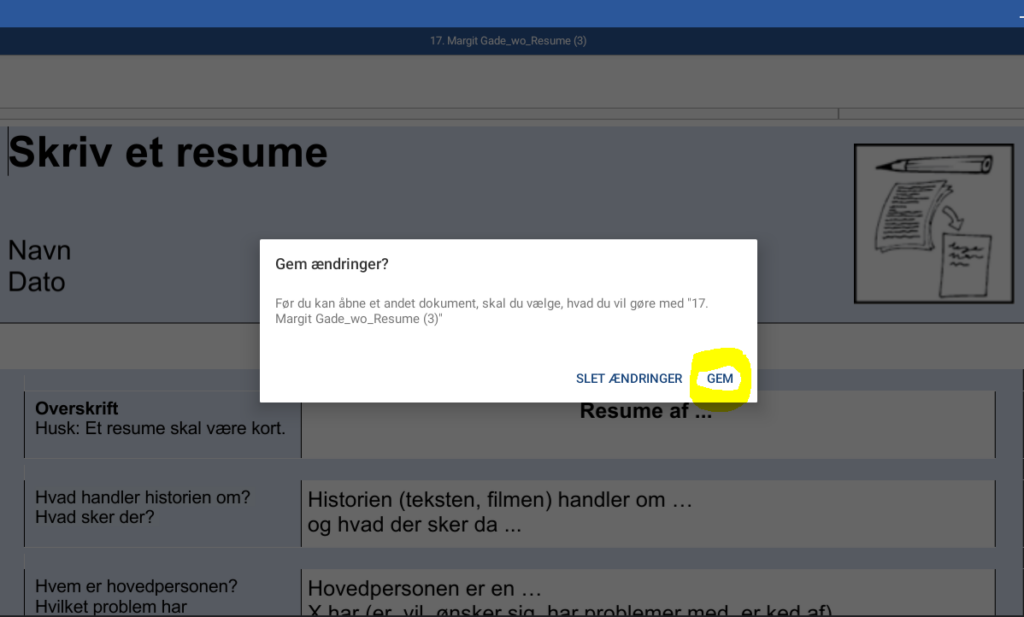Select the 'Dato' text line
The height and width of the screenshot is (617, 1024).
(37, 282)
